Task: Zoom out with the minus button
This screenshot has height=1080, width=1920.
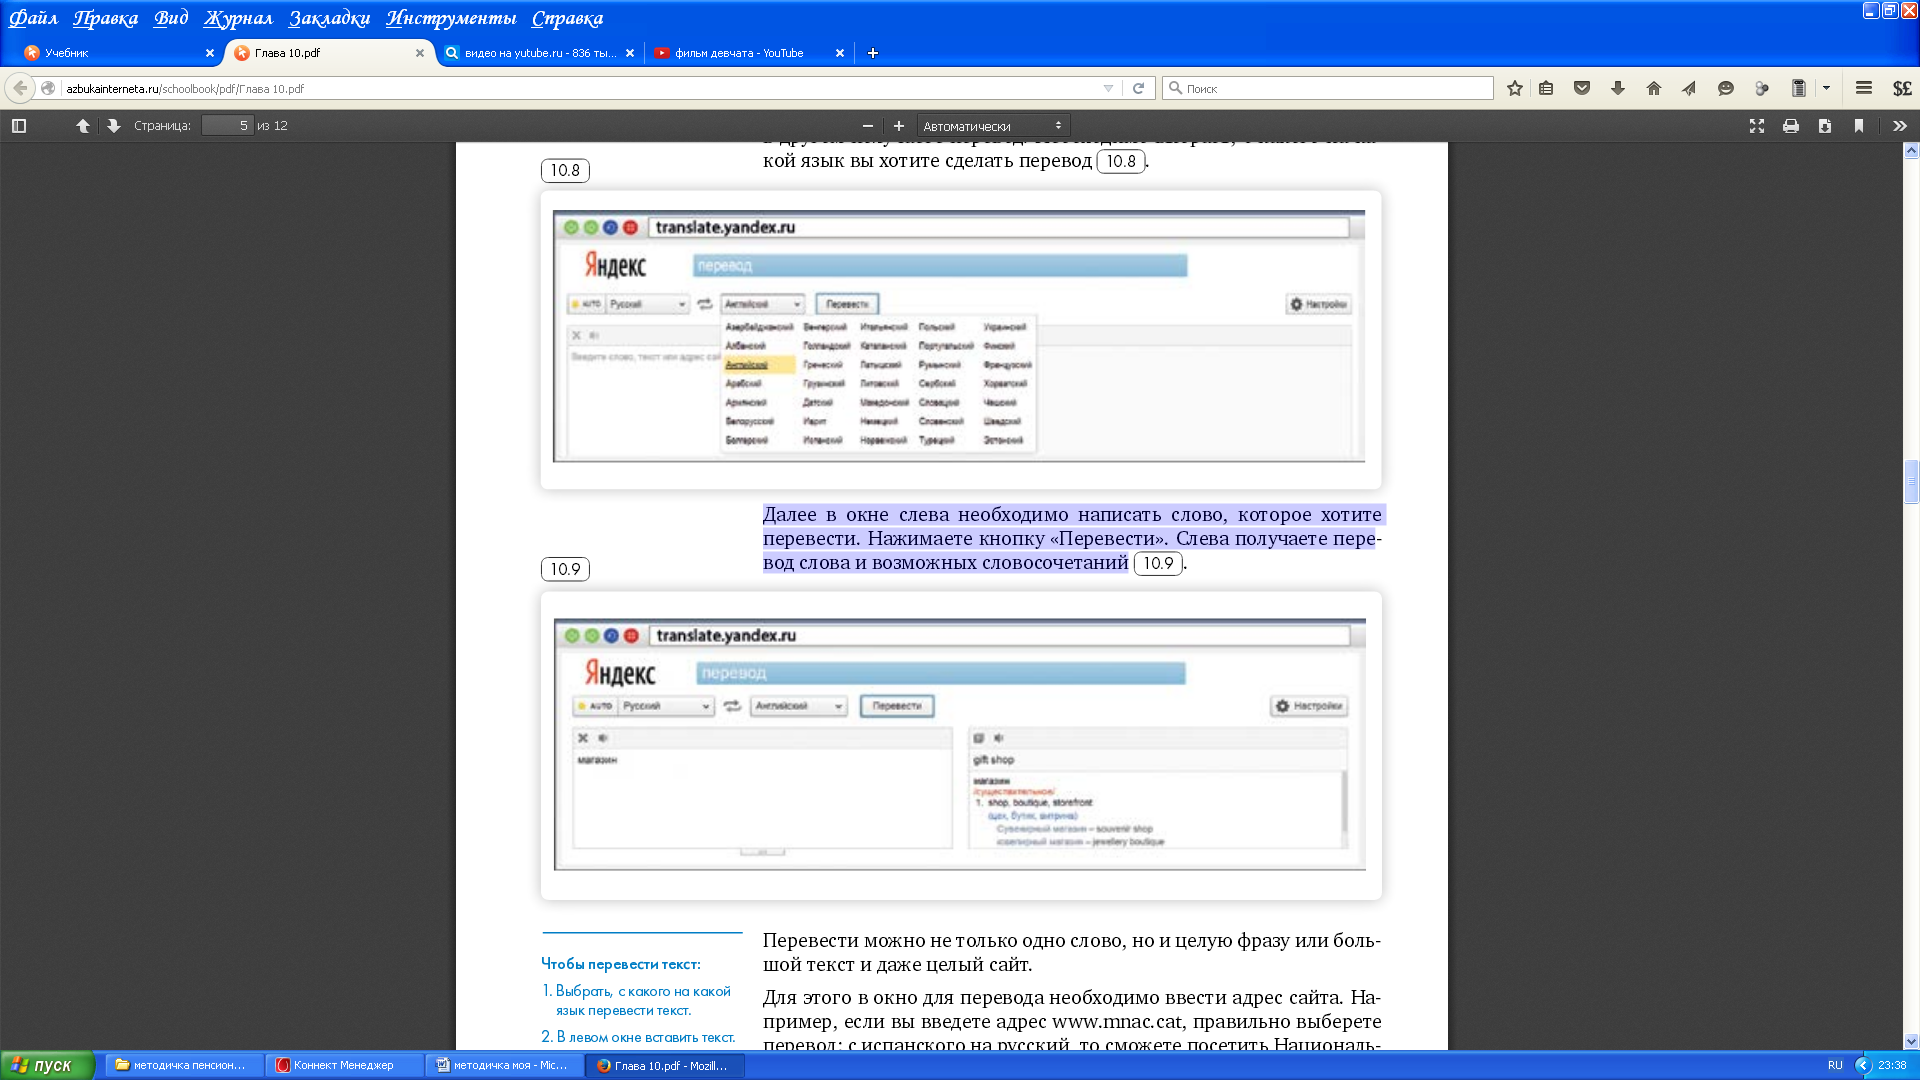Action: point(868,126)
